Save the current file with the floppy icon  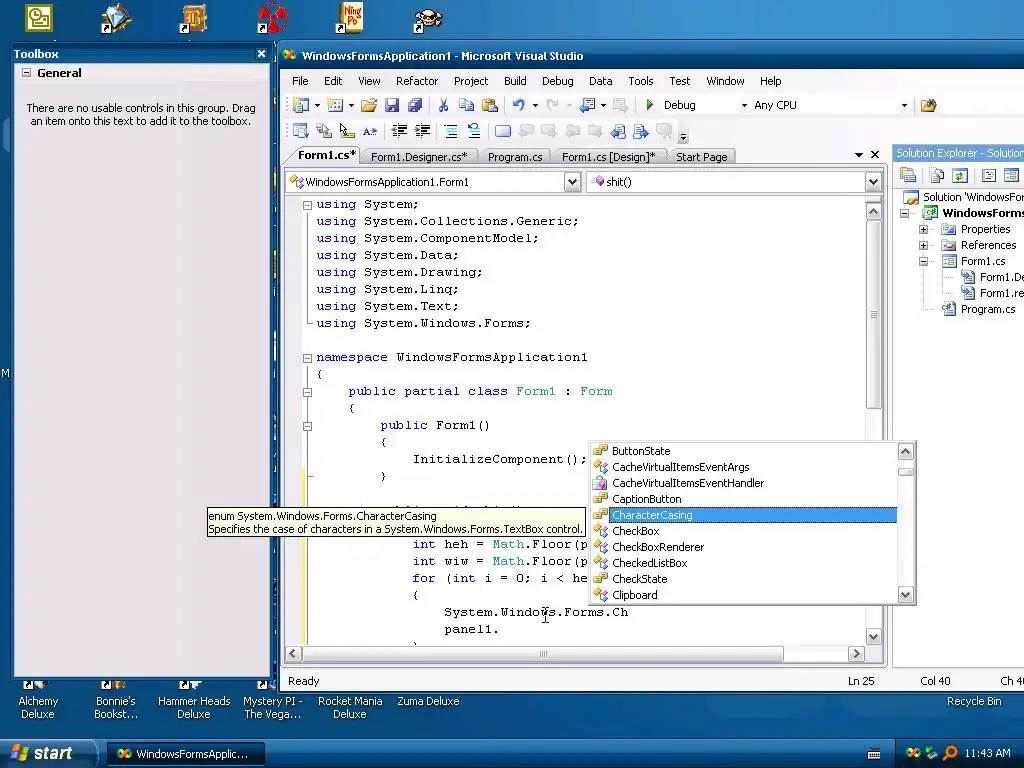click(391, 105)
